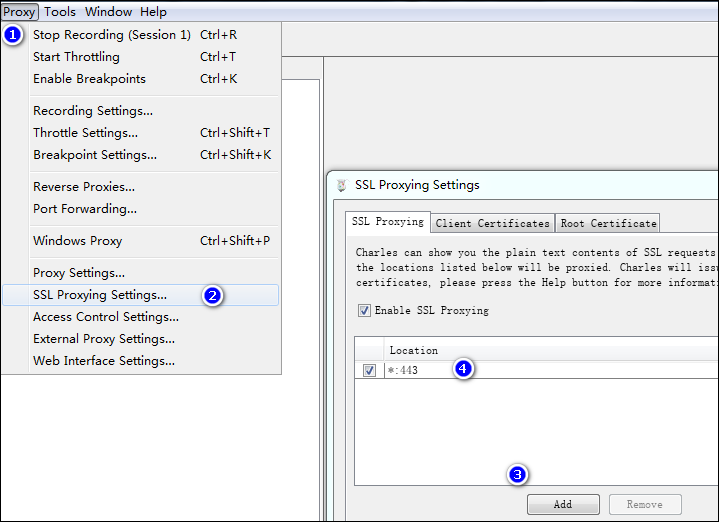This screenshot has width=719, height=522.
Task: Open Port Forwarding...
Action: click(140, 209)
